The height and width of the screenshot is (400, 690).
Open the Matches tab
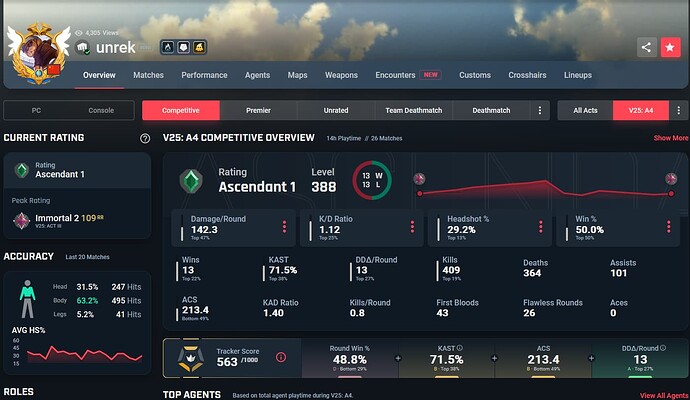point(148,75)
